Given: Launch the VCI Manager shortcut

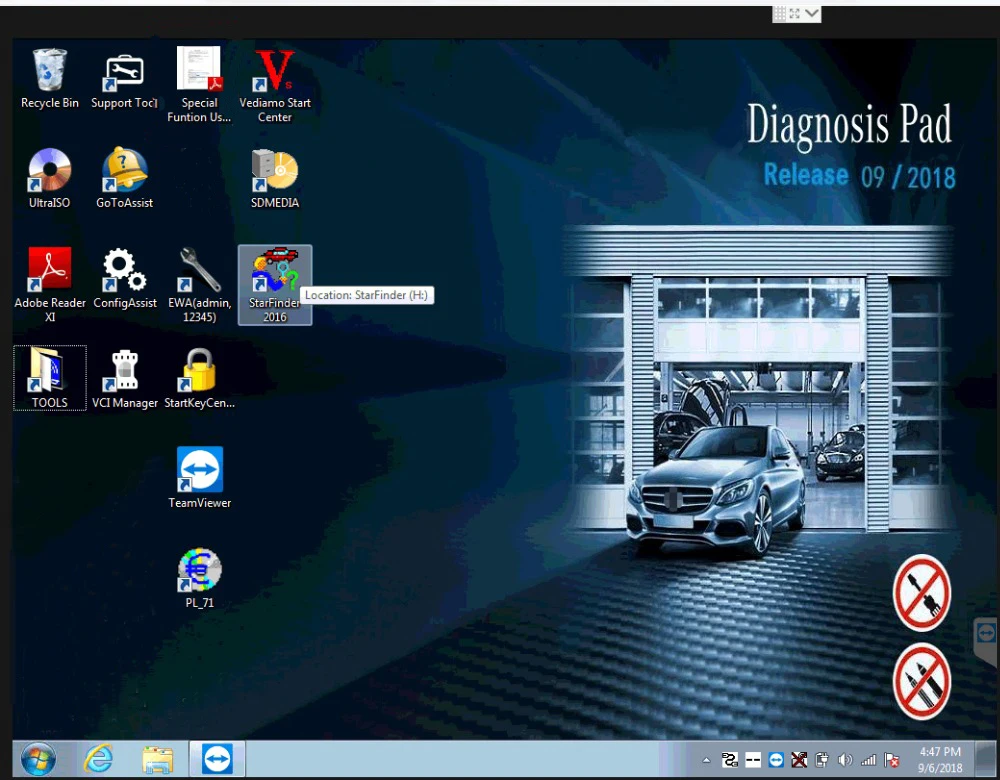Looking at the screenshot, I should [x=124, y=379].
